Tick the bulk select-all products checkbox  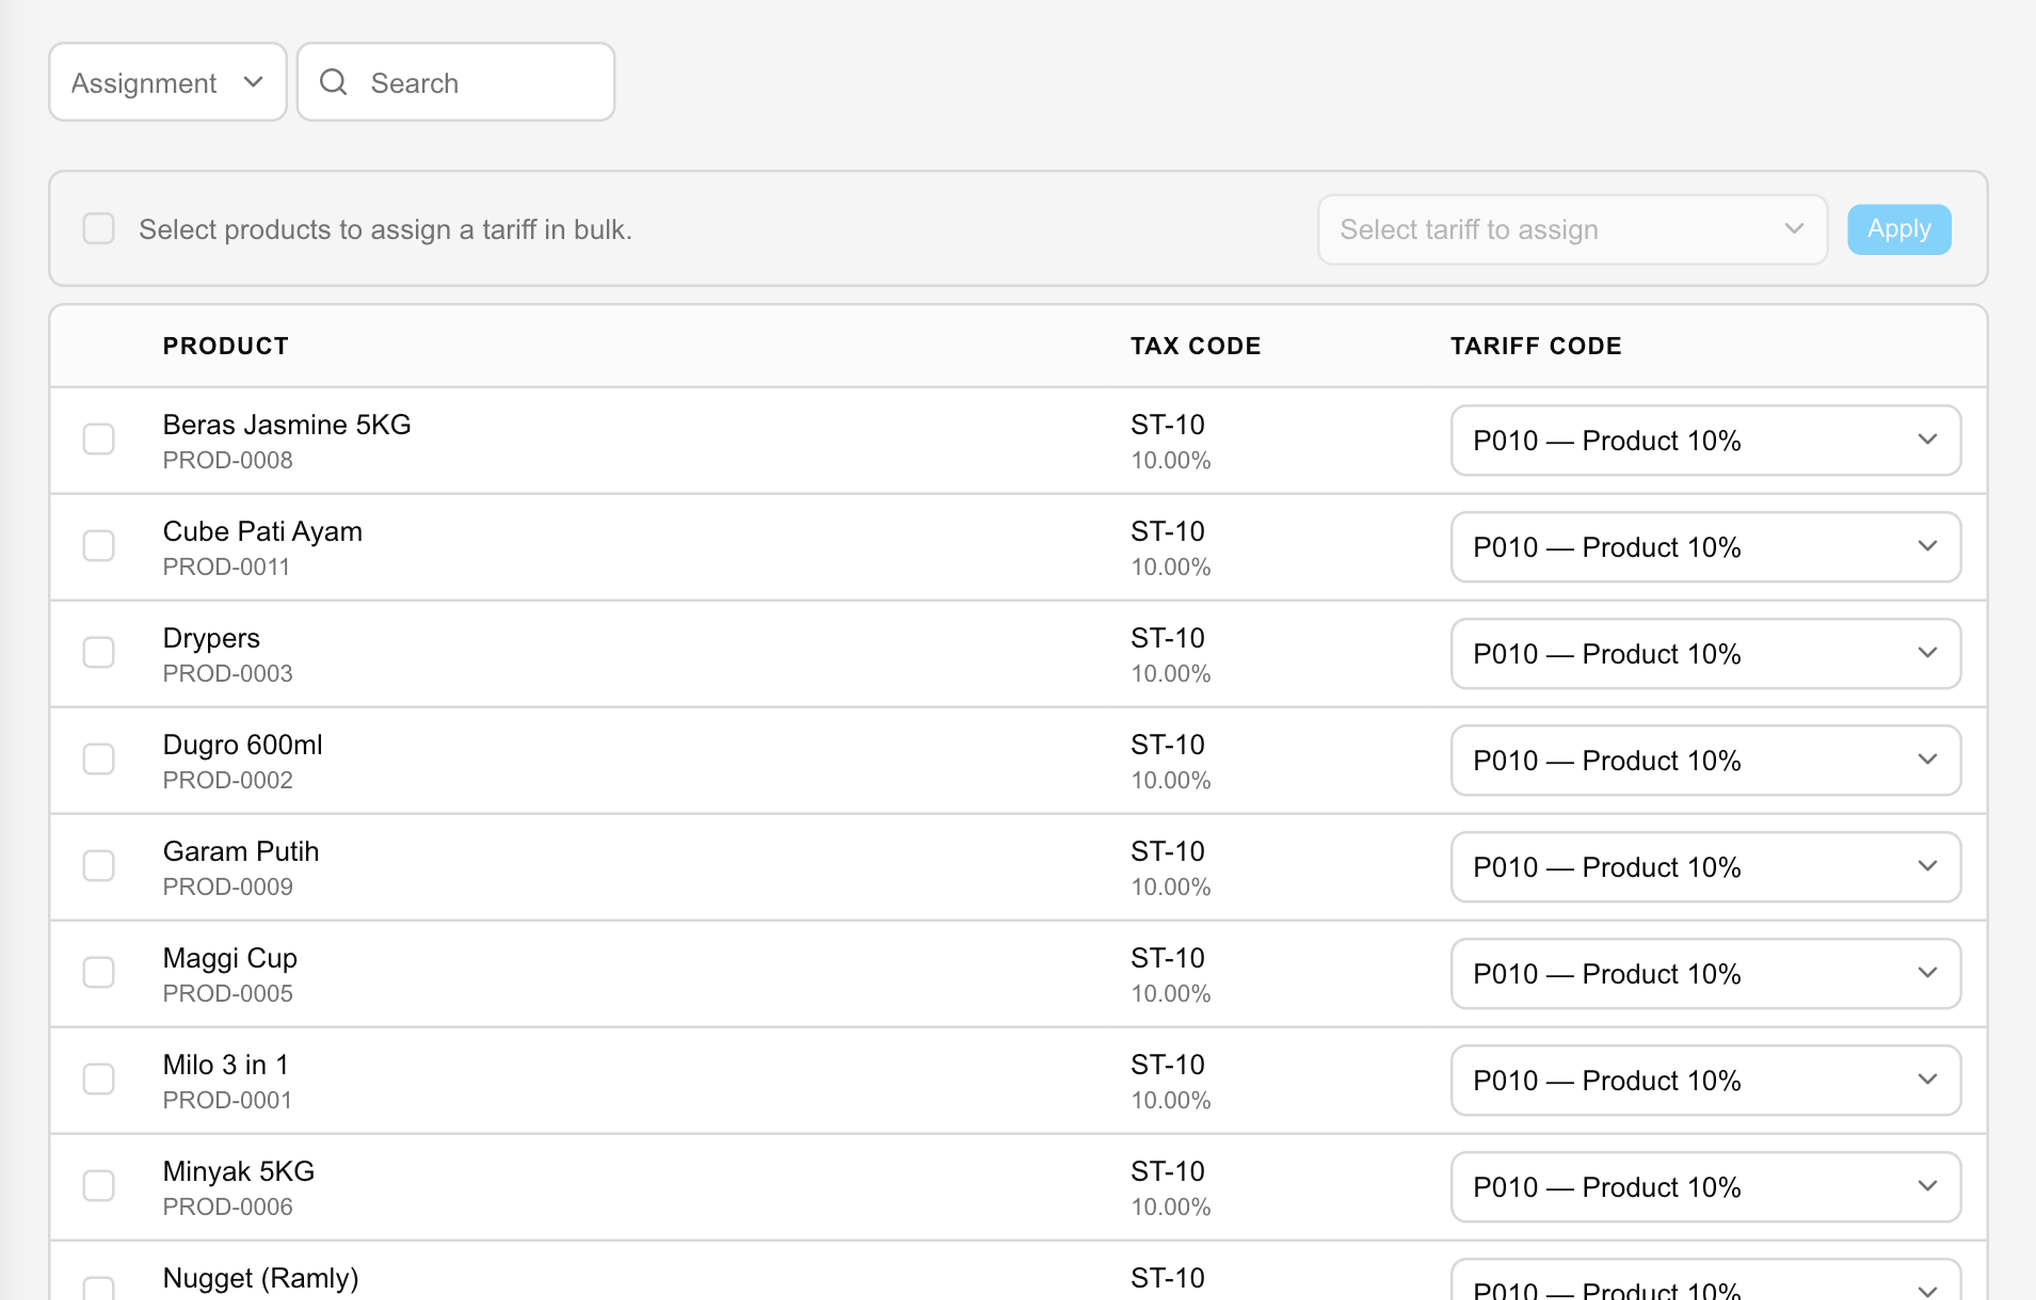[x=98, y=228]
